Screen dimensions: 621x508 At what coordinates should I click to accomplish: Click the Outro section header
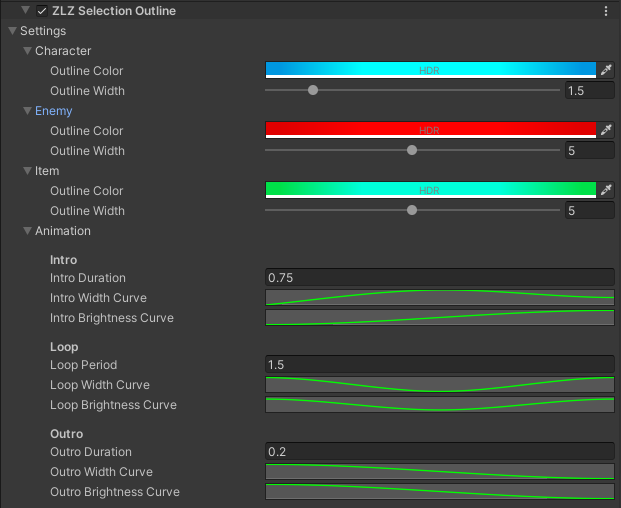(x=67, y=434)
